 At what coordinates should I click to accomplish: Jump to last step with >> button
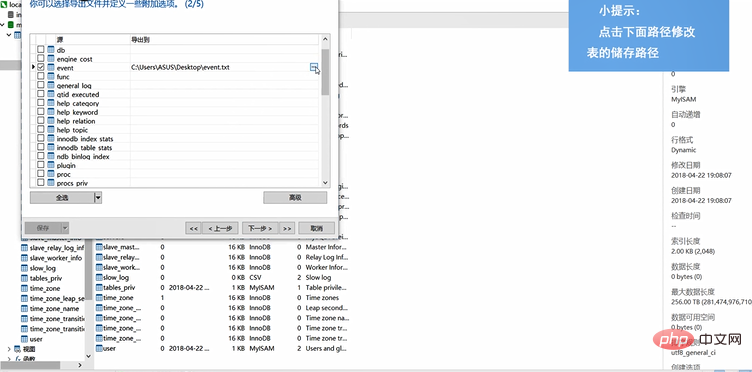point(287,229)
